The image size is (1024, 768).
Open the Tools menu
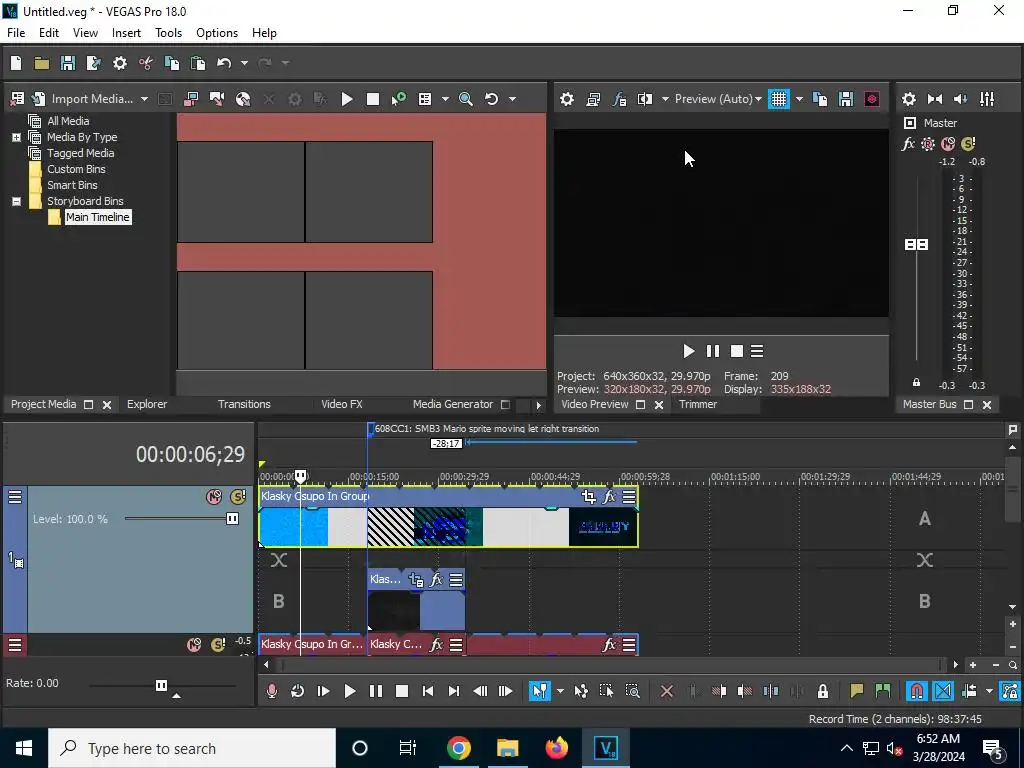tap(168, 33)
